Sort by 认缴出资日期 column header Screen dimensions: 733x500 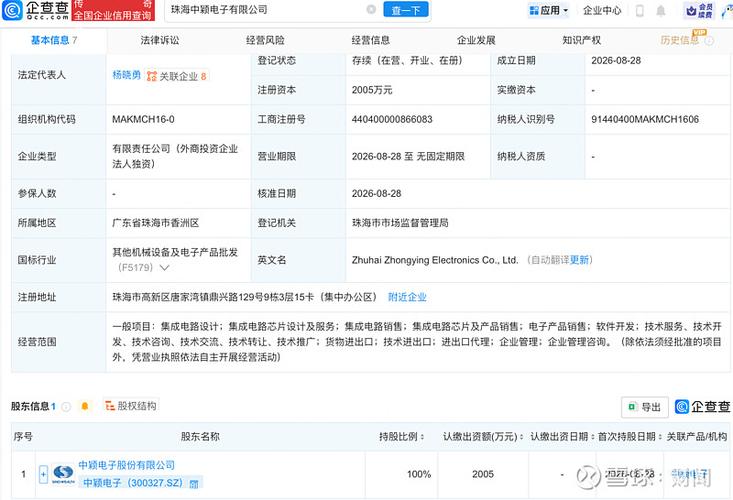click(x=562, y=437)
